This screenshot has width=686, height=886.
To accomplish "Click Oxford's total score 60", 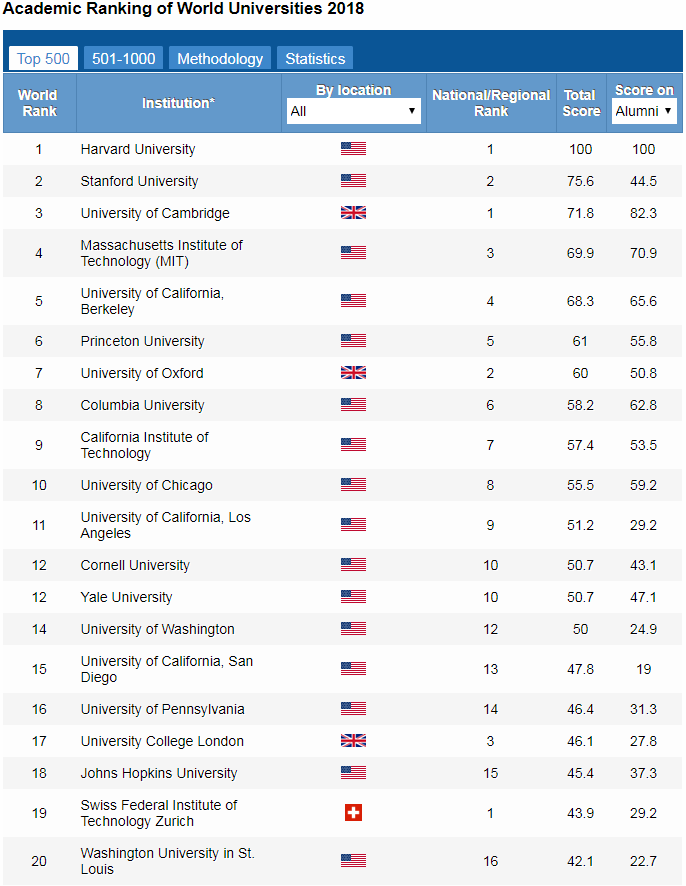I will pos(580,373).
